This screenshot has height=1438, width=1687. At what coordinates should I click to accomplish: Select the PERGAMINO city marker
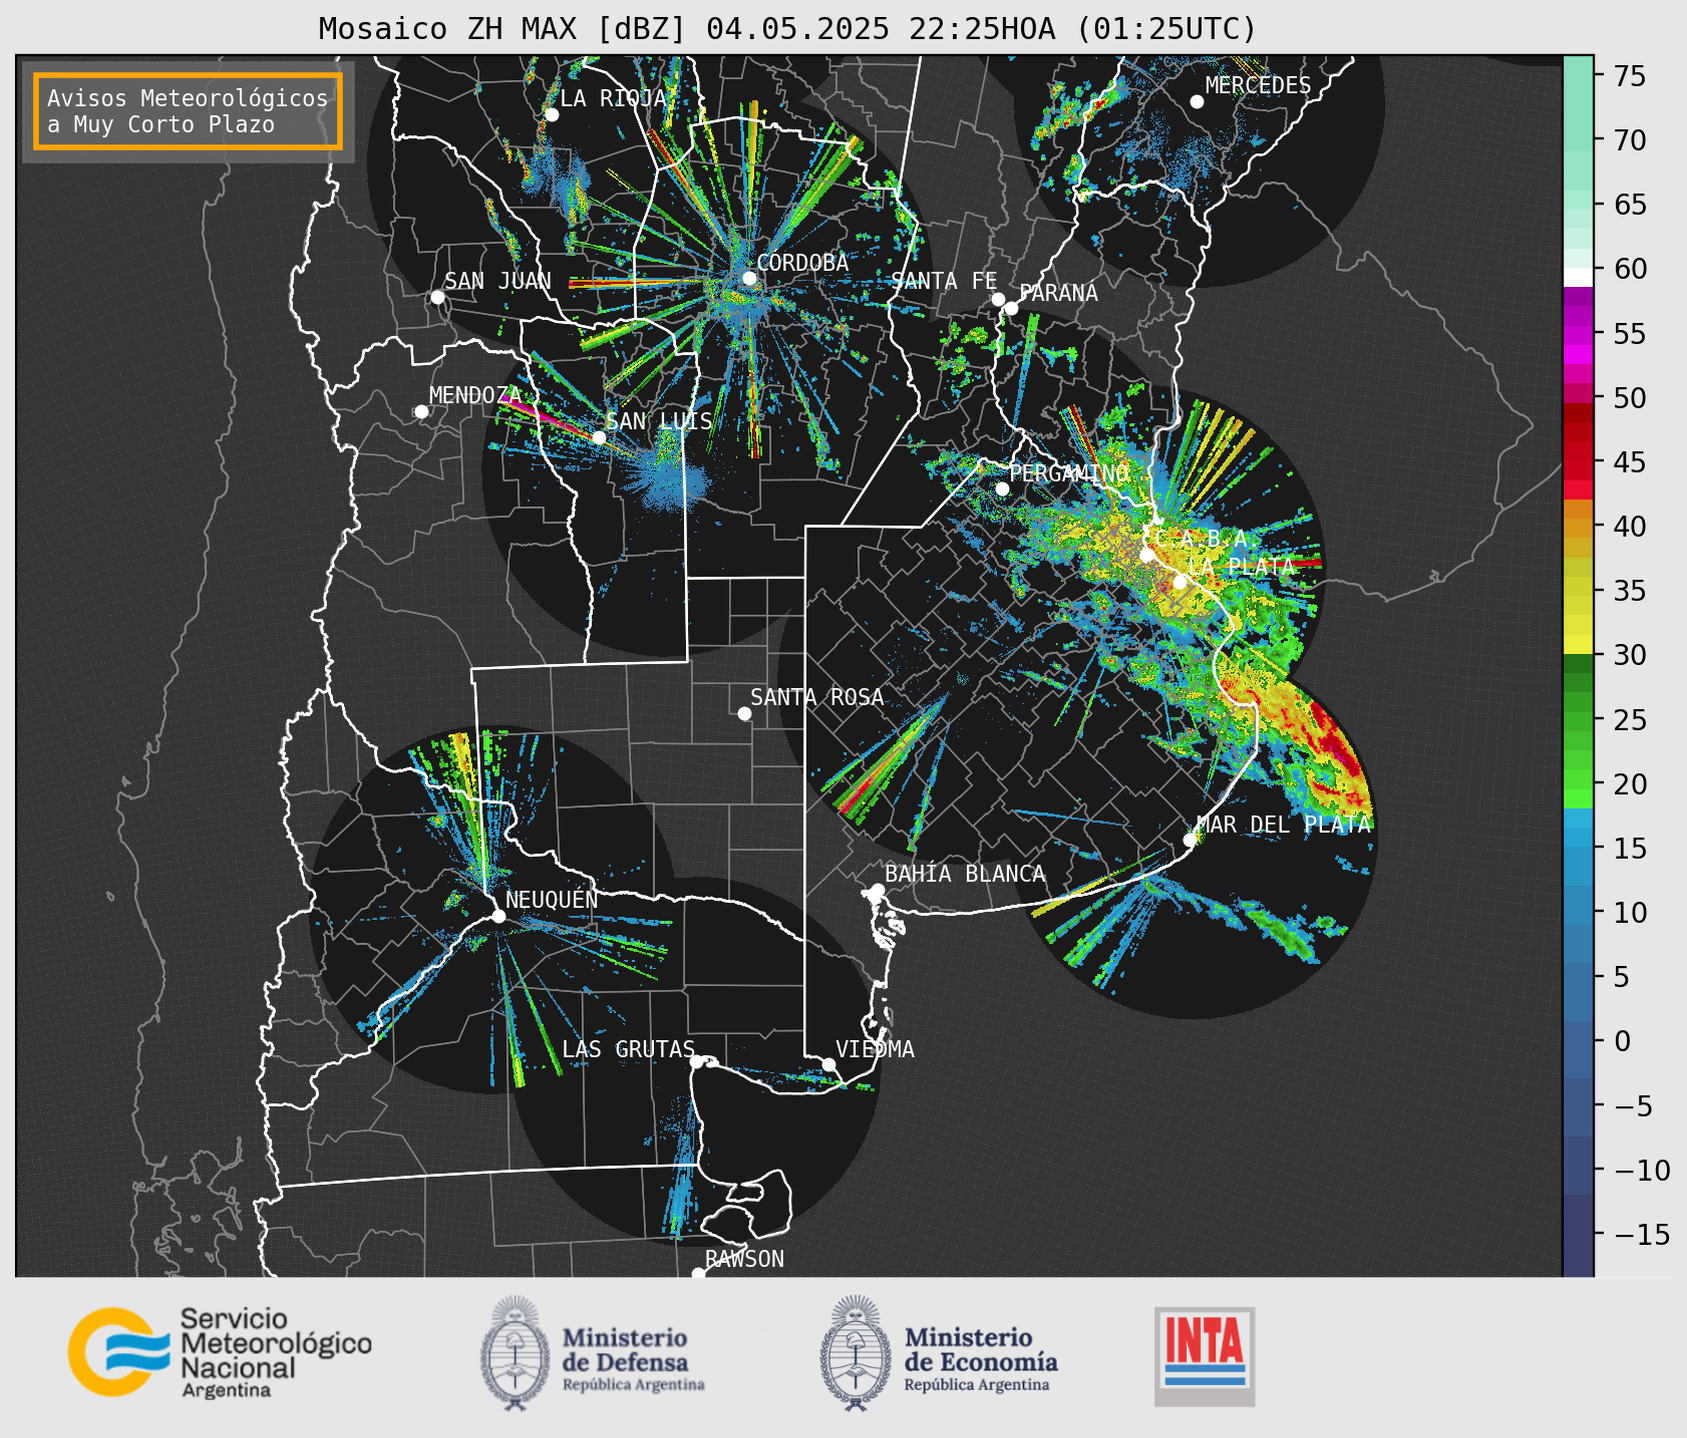coord(1002,489)
